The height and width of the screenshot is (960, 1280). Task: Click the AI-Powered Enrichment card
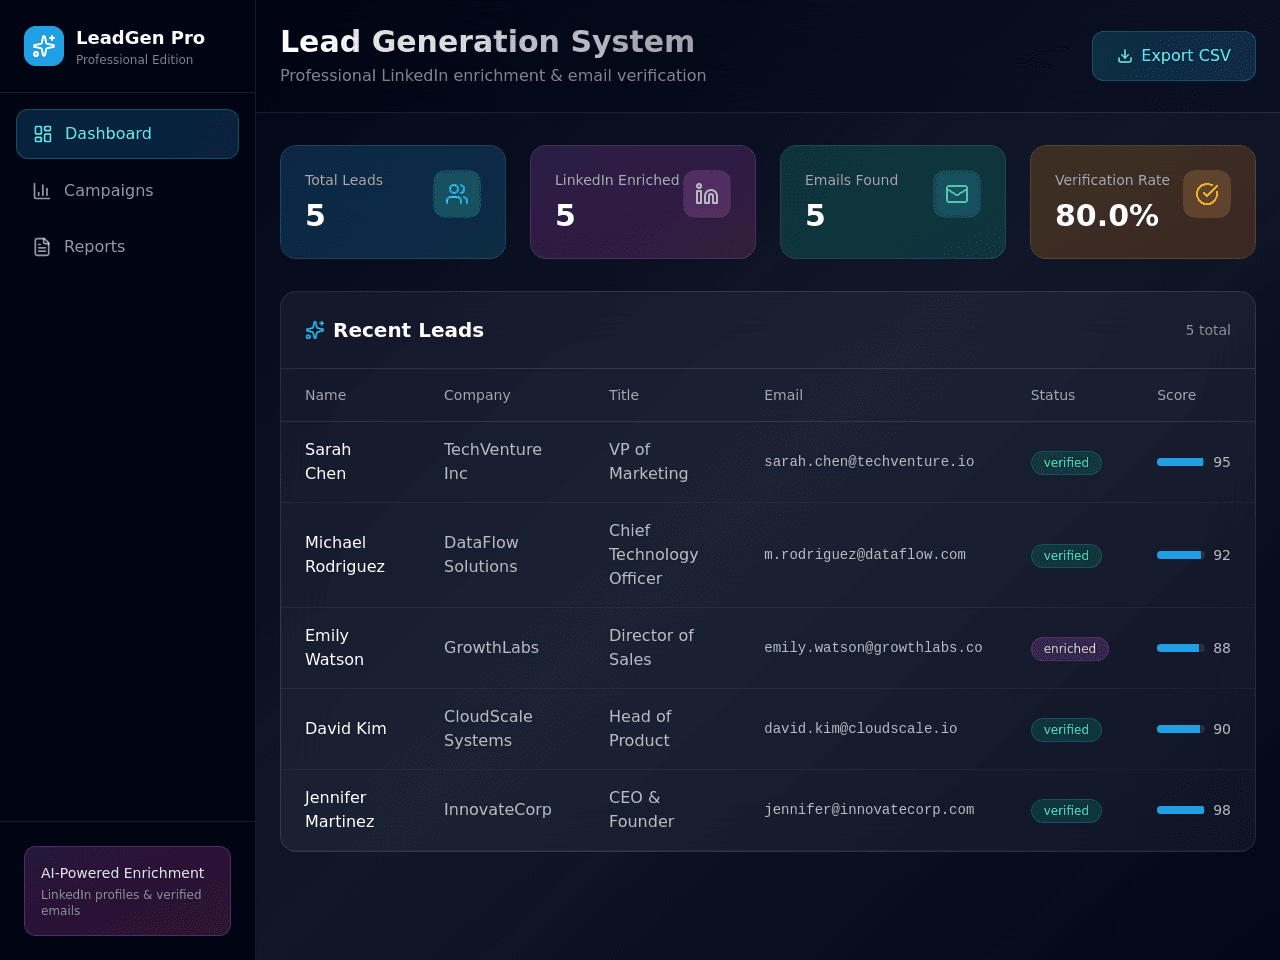point(127,891)
